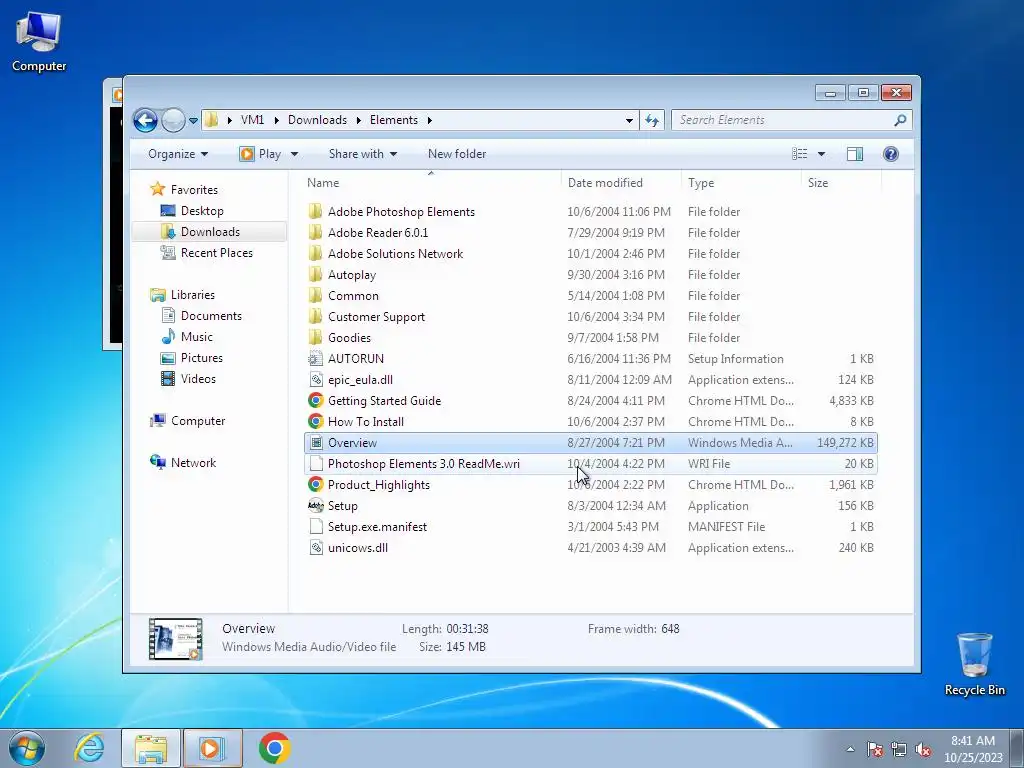Select the Adobe Solutions Network folder icon
Image resolution: width=1024 pixels, height=768 pixels.
315,253
